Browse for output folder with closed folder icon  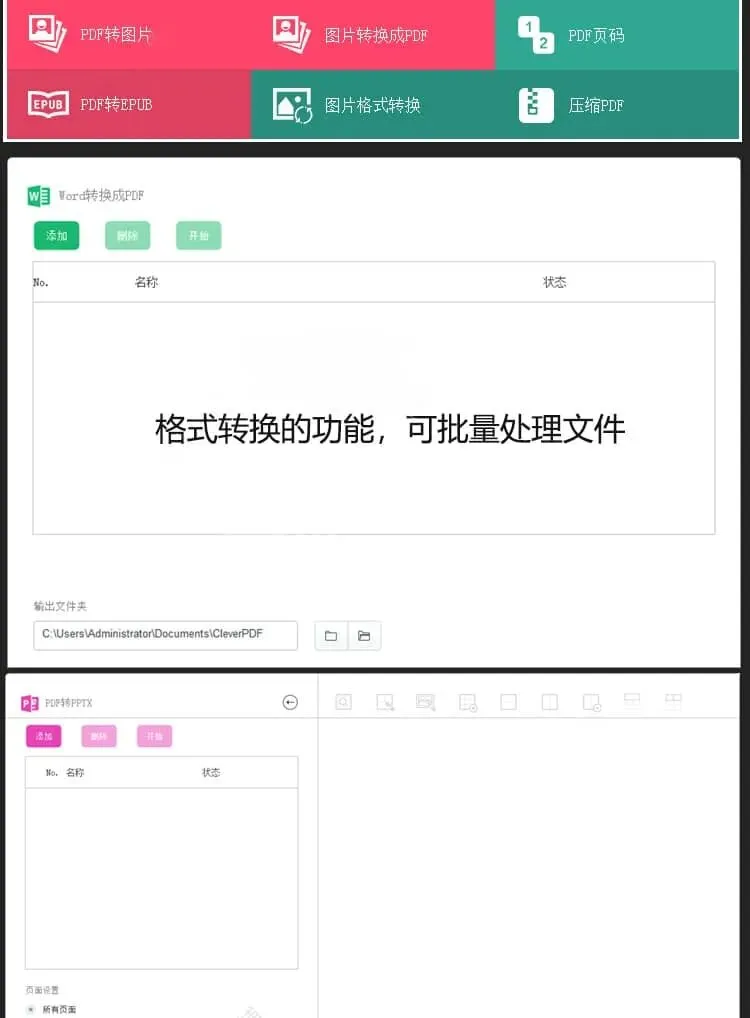coord(331,636)
